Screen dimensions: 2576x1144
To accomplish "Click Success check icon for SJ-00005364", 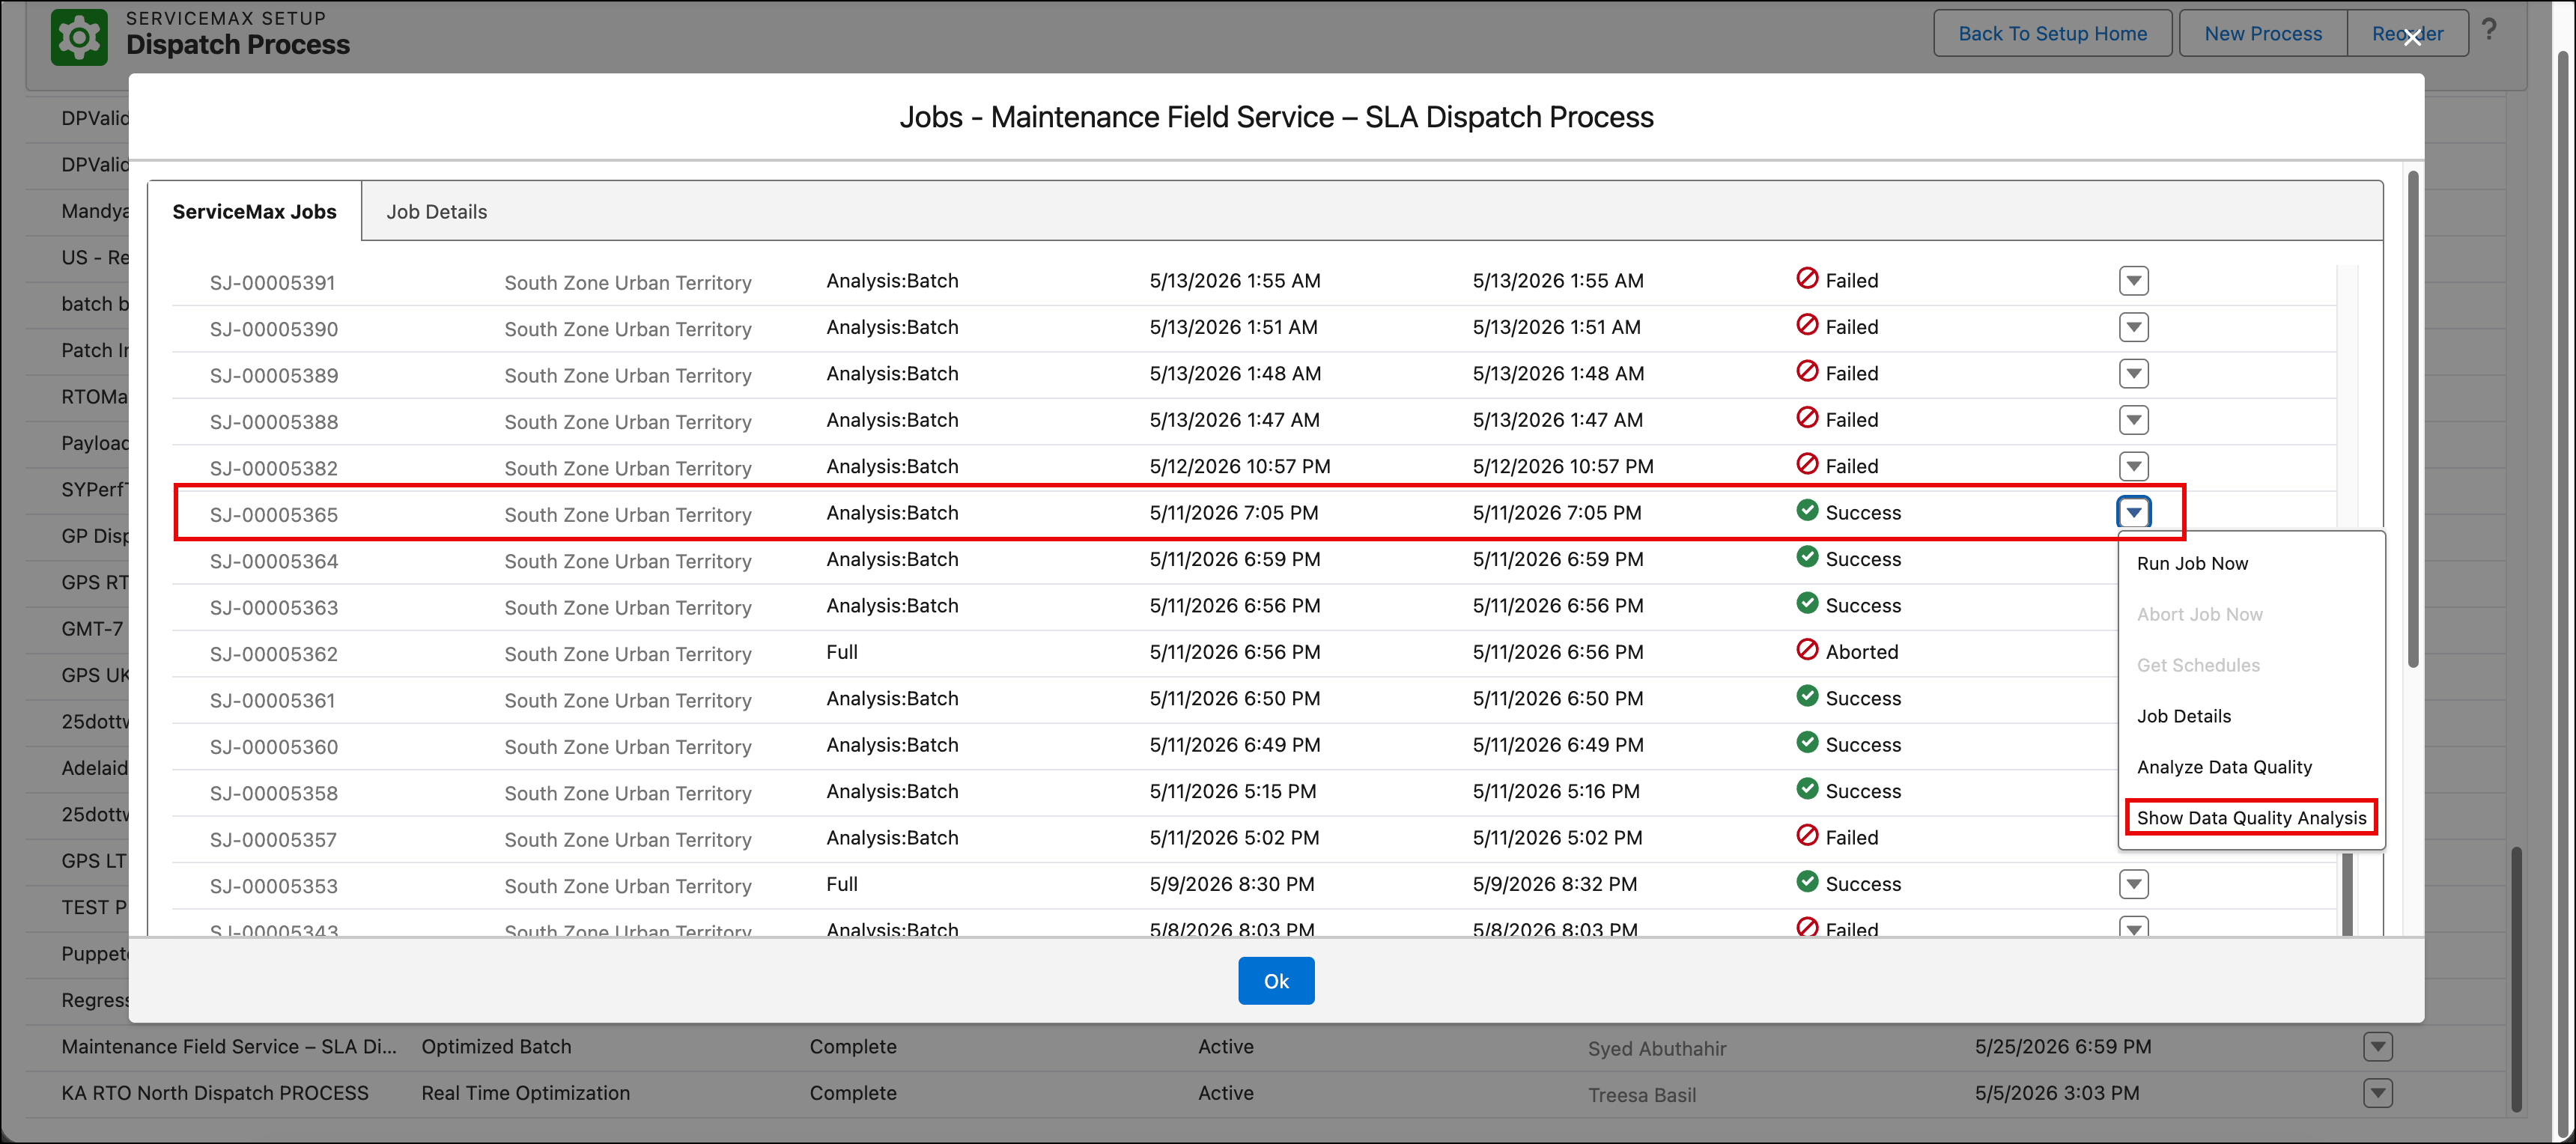I will tap(1807, 557).
